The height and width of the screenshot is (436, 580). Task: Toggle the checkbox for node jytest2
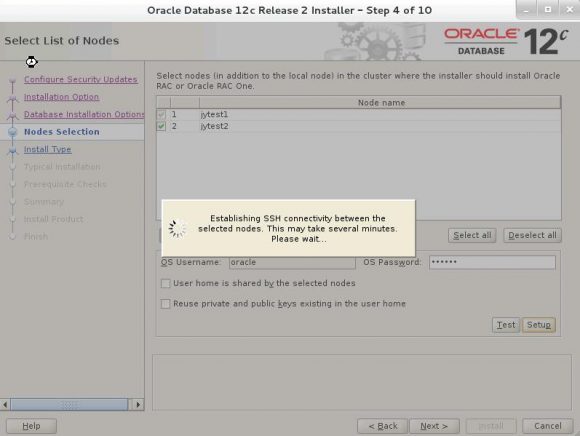point(161,126)
